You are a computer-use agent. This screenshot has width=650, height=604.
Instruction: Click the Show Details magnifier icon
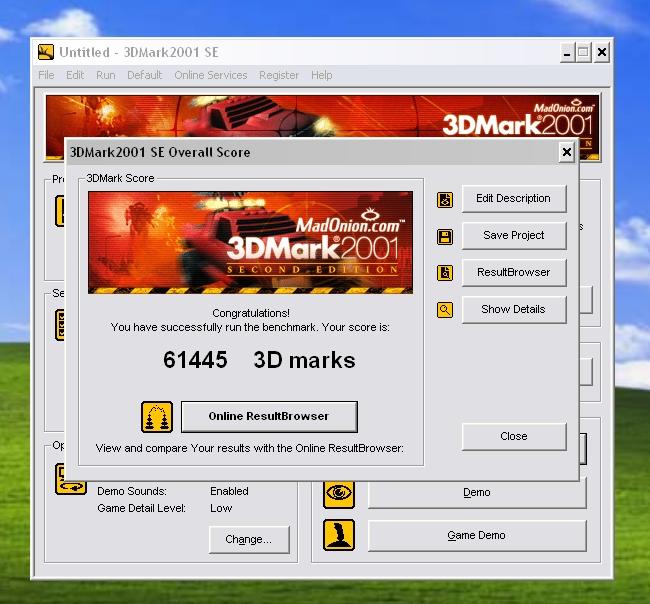pos(445,310)
